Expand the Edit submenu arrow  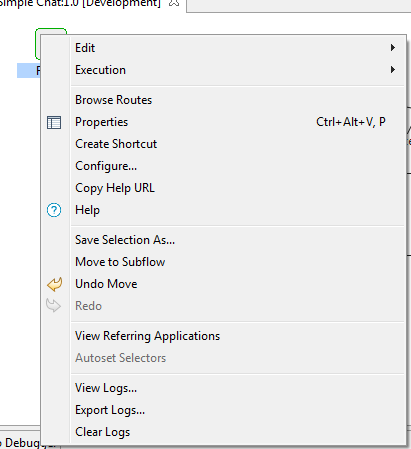(393, 48)
